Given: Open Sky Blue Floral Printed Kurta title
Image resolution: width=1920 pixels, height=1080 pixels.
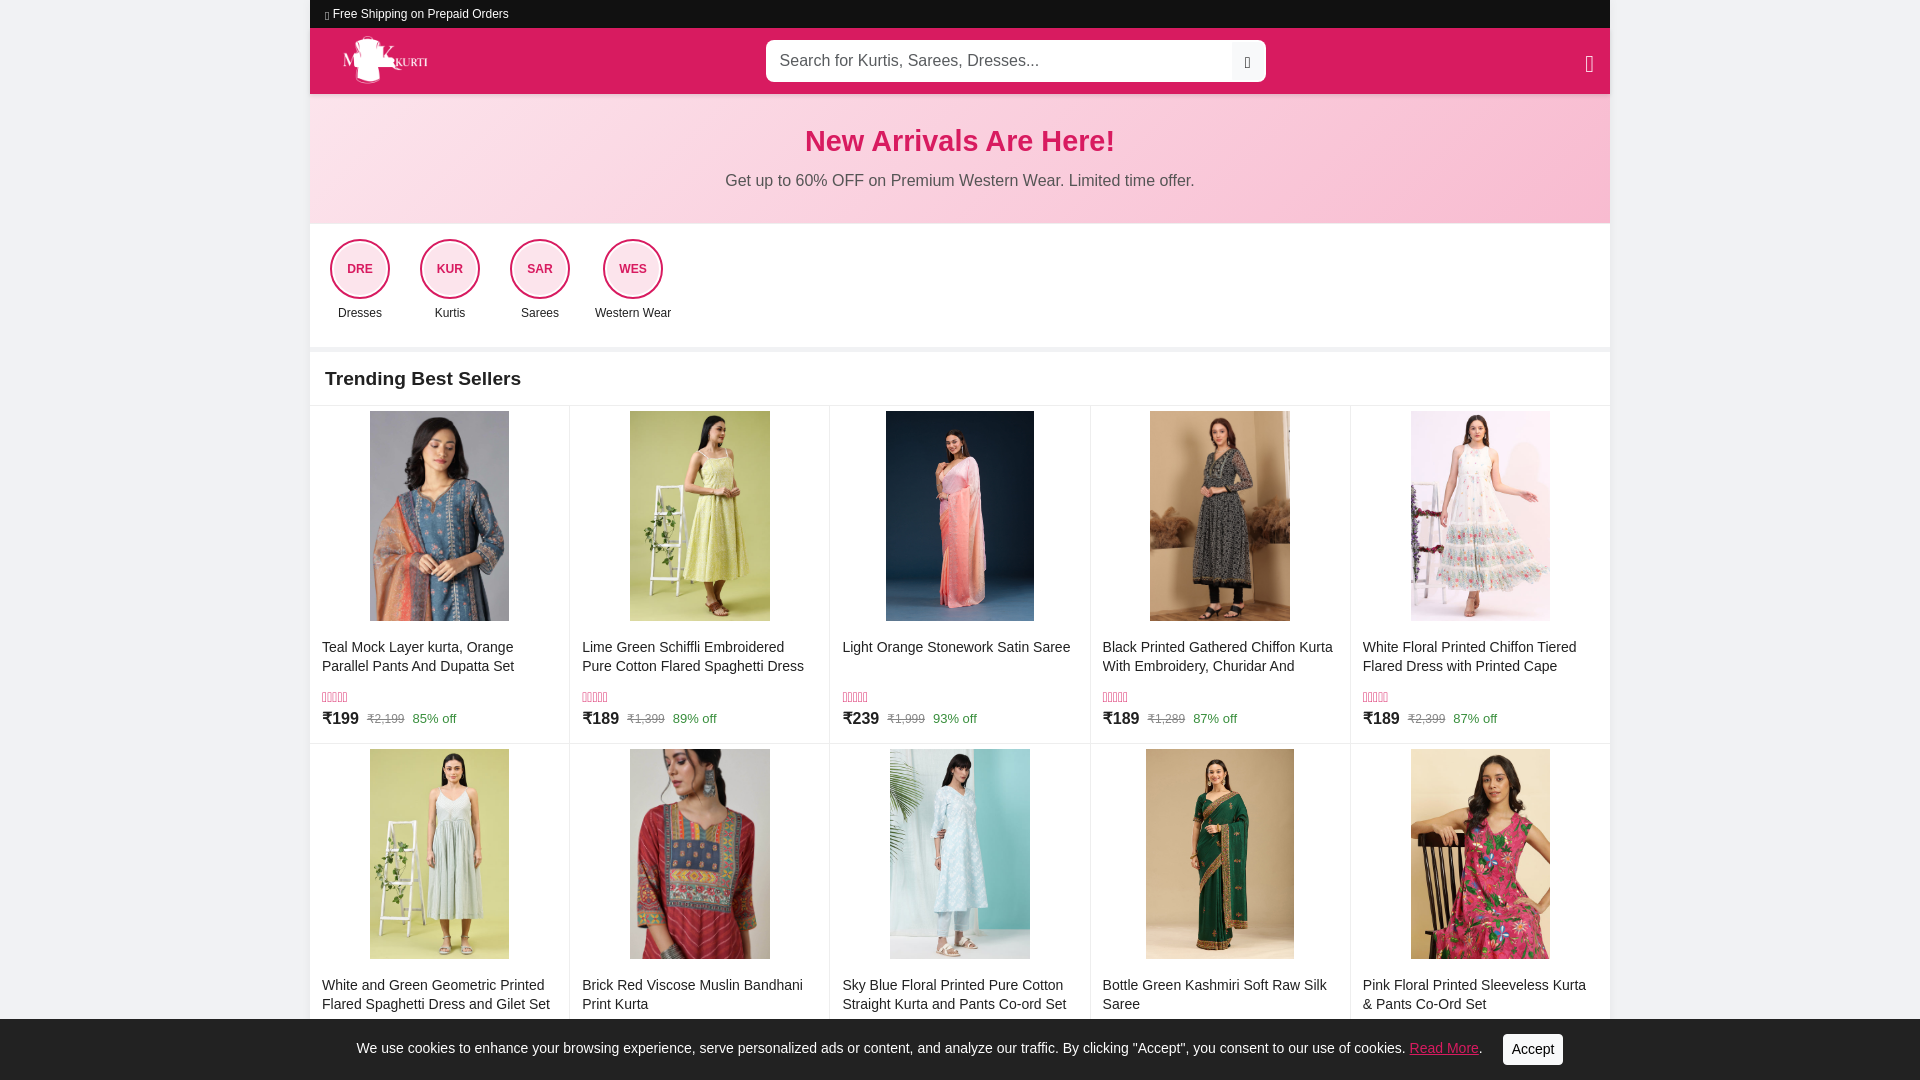Looking at the screenshot, I should point(954,995).
